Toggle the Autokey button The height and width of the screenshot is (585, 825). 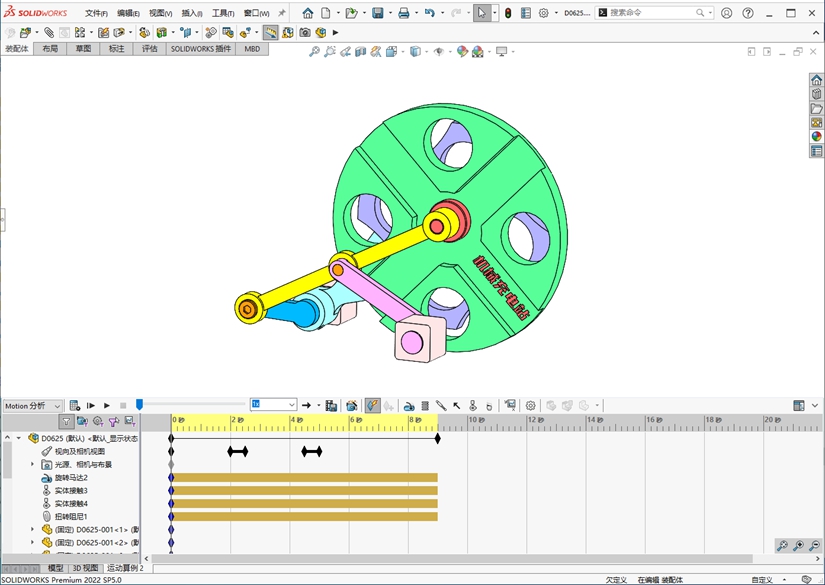tap(371, 406)
